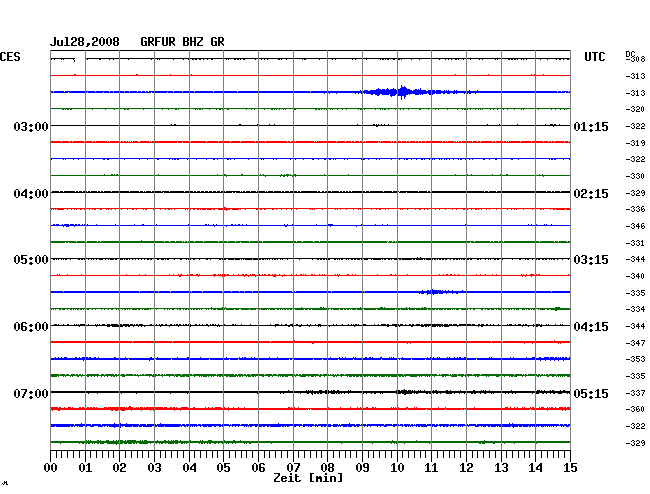650x494 pixels.
Task: Select the 04 minute axis tick label
Action: [189, 467]
